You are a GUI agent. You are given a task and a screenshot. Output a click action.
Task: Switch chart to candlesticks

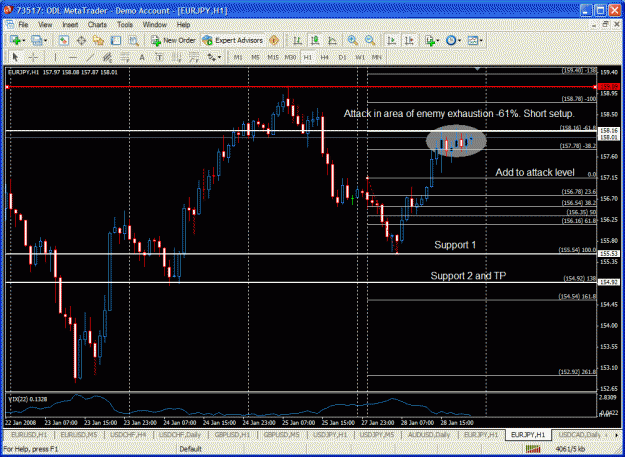[315, 40]
